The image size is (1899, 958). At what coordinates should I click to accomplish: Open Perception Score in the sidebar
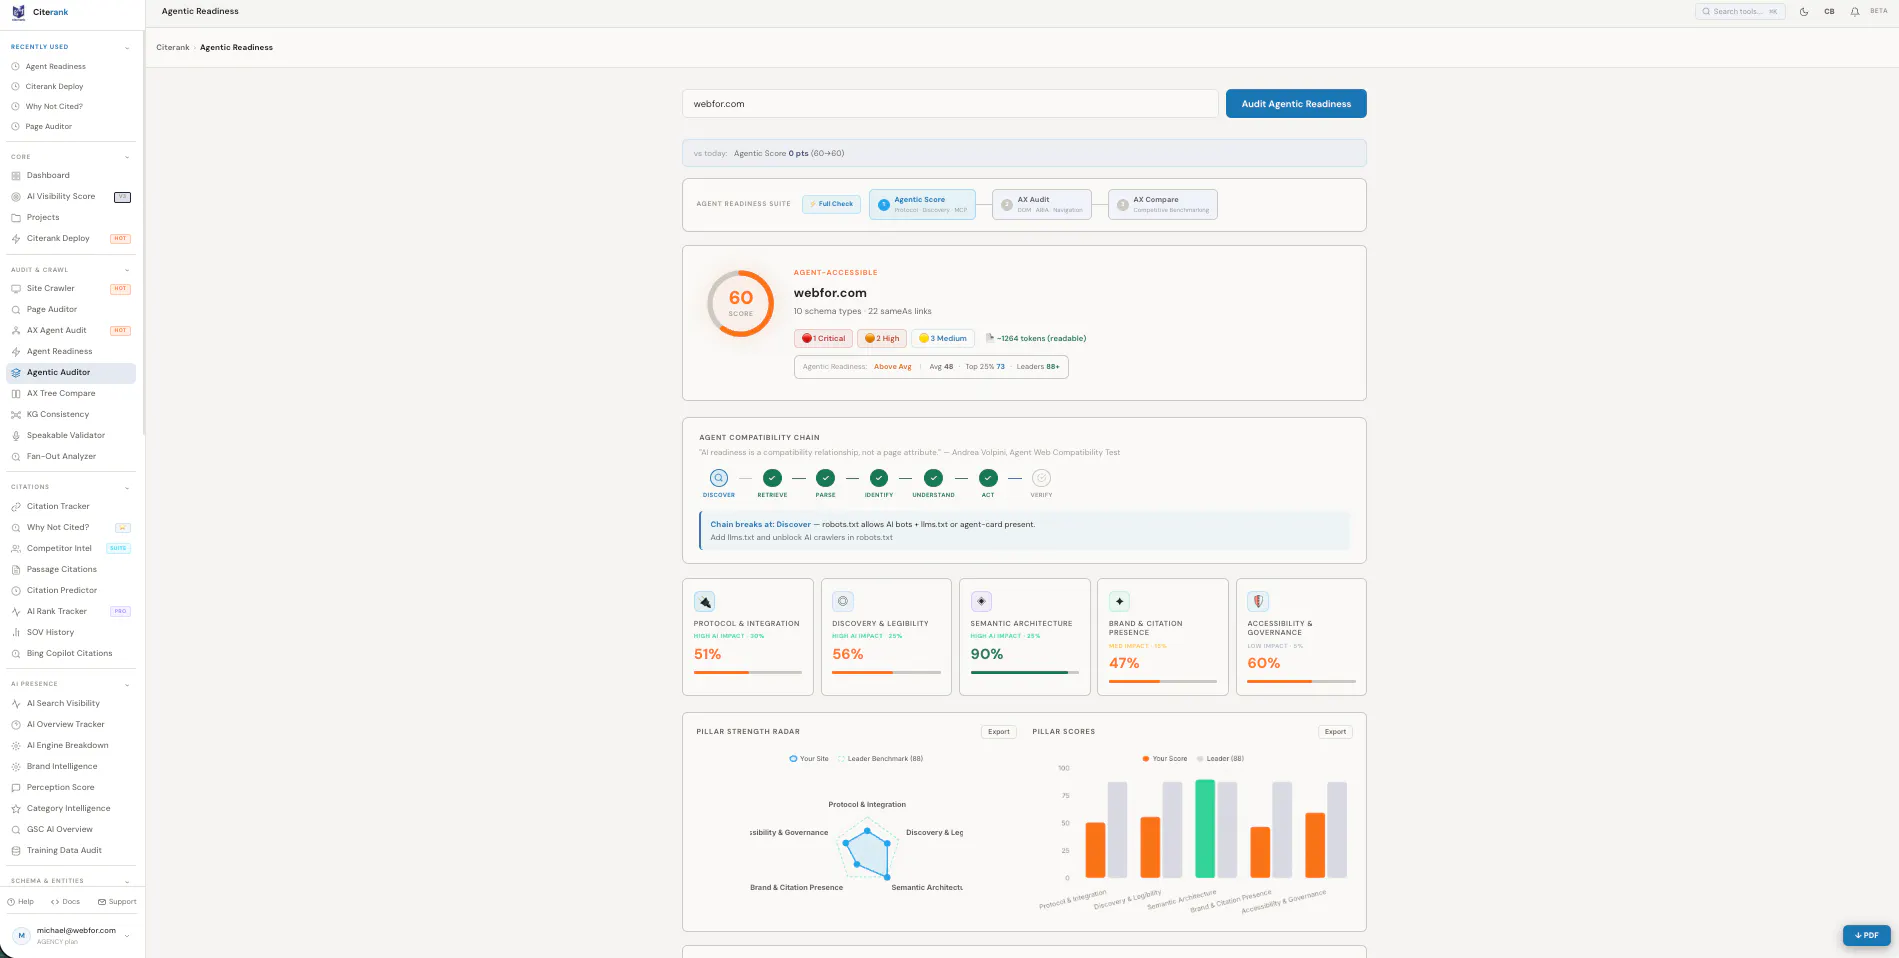[x=61, y=788]
